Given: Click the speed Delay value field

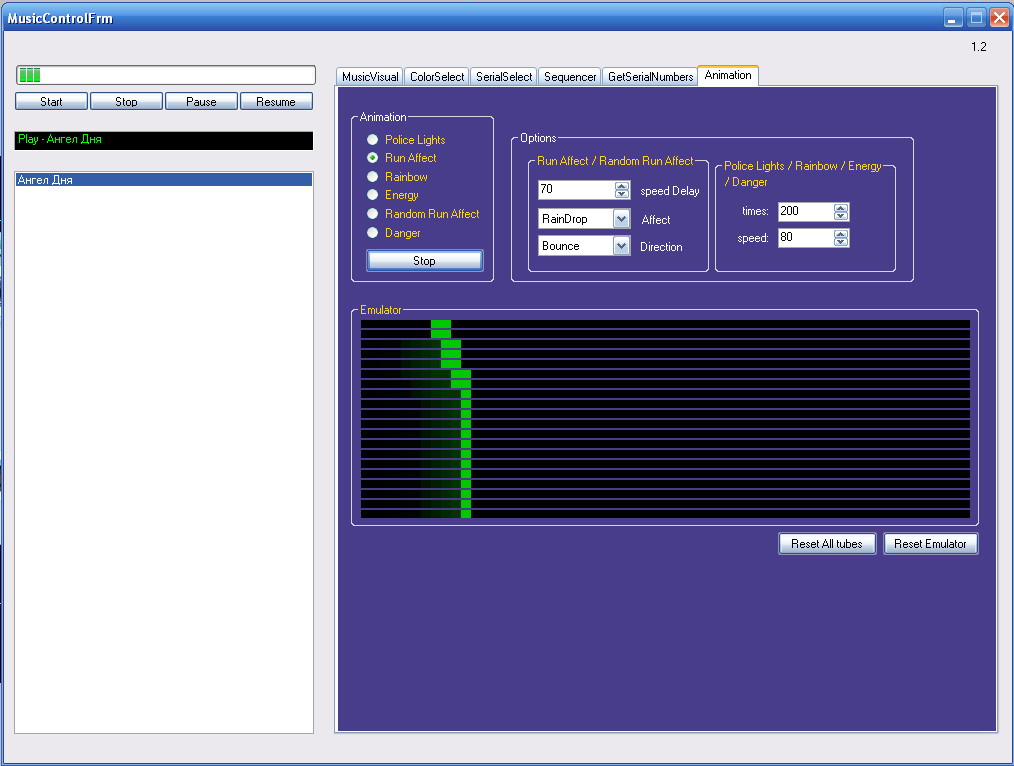Looking at the screenshot, I should coord(575,190).
